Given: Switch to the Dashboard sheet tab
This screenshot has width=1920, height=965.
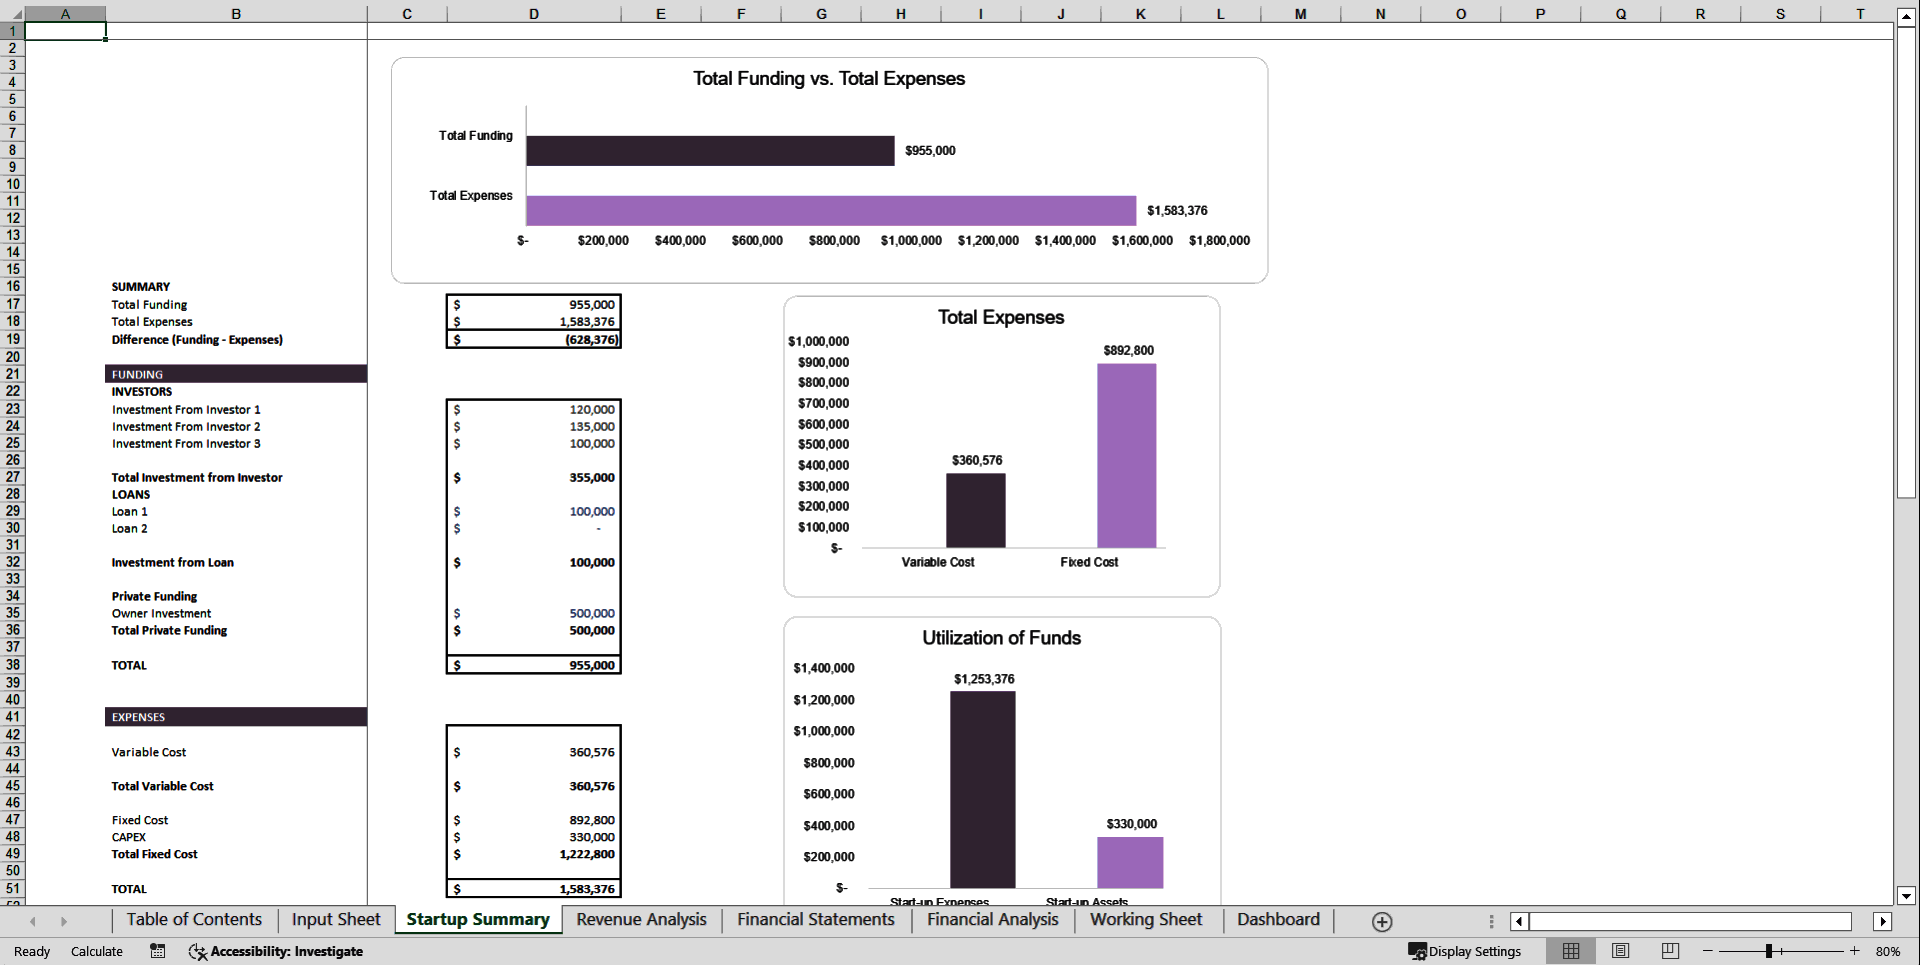Looking at the screenshot, I should tap(1277, 920).
